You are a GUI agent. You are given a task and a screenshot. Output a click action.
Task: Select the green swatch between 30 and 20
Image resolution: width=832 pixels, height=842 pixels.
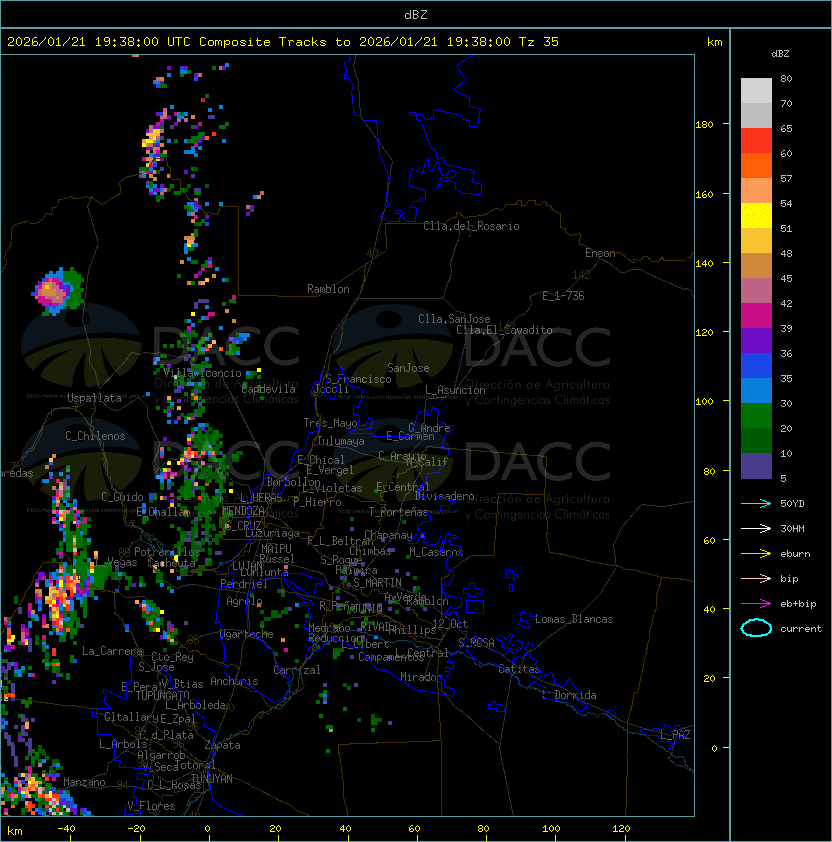(756, 415)
